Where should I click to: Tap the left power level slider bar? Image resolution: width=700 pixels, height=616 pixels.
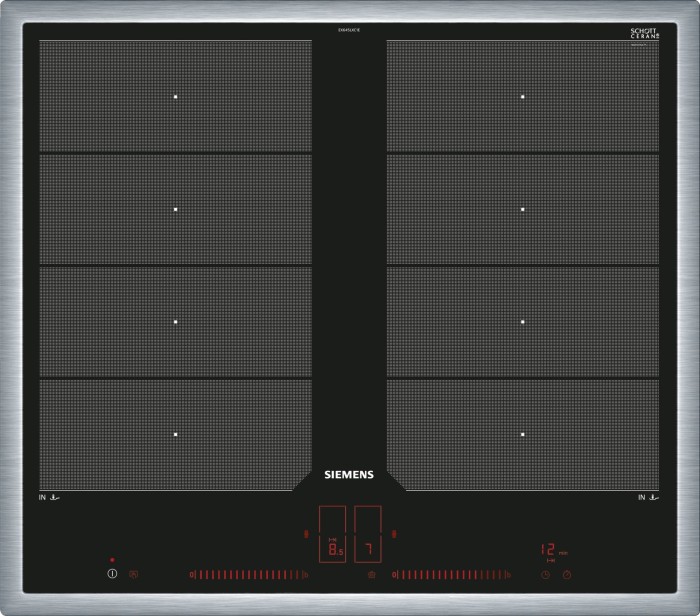[x=249, y=575]
